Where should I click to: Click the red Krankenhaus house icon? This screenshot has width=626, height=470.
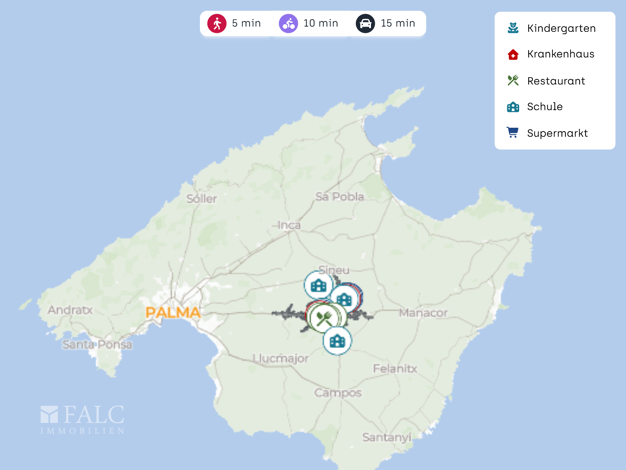click(513, 54)
